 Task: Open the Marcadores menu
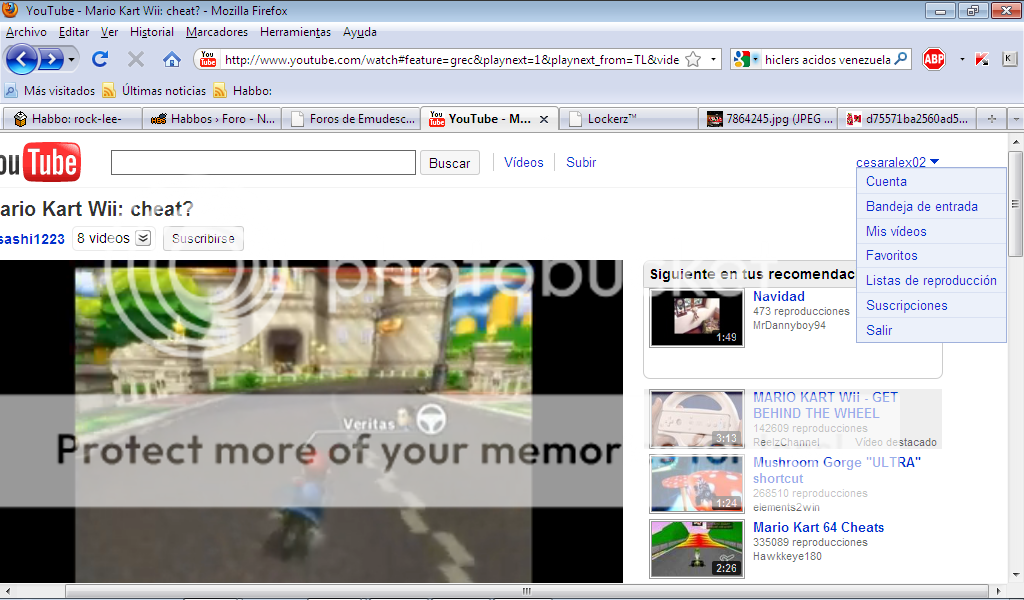pyautogui.click(x=217, y=32)
